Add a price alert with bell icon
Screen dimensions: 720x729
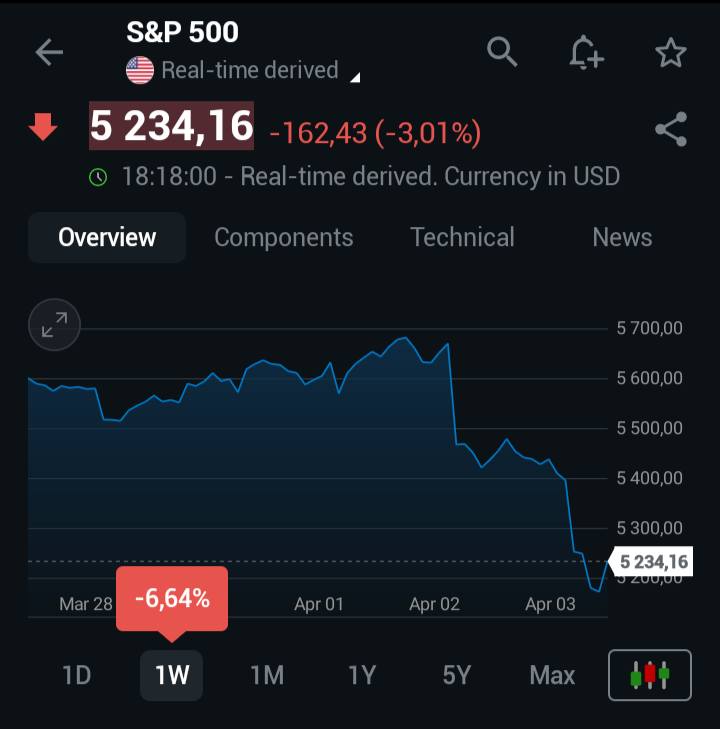pos(586,53)
